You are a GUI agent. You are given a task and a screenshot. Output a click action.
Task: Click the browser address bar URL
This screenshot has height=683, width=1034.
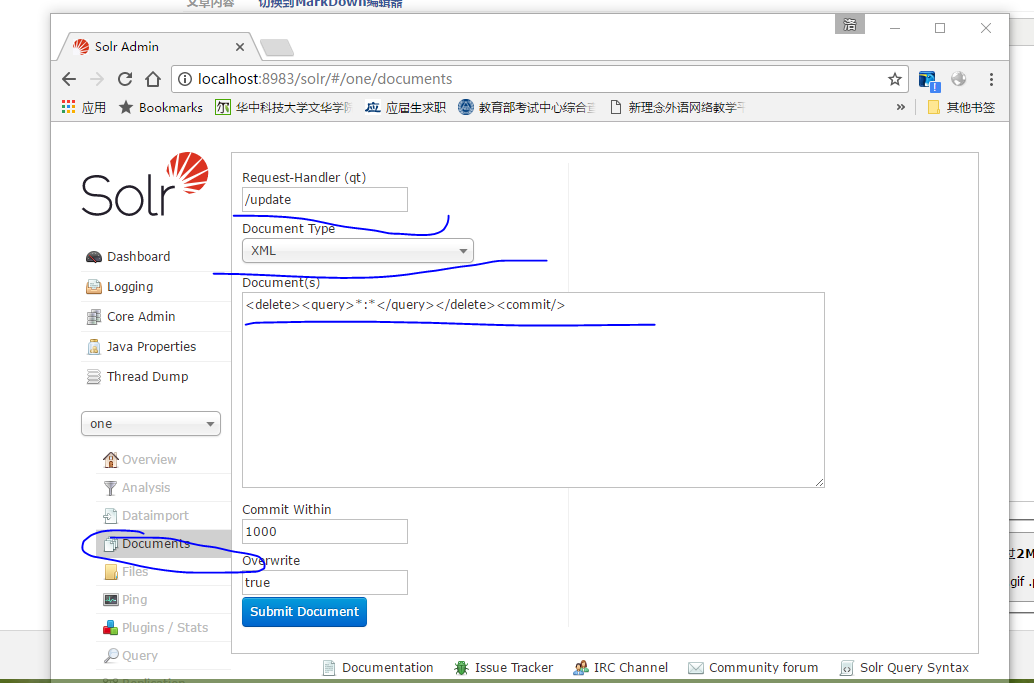click(325, 79)
